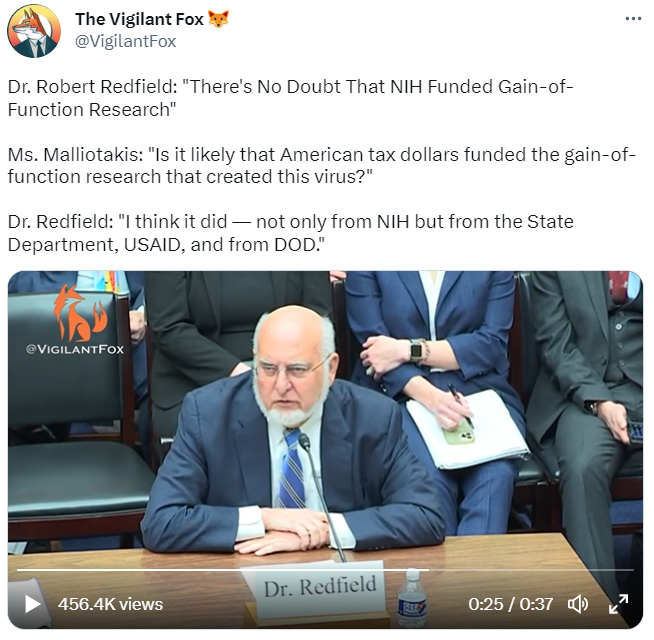Open the @VigilantFox handle link
This screenshot has width=654, height=640.
point(126,41)
